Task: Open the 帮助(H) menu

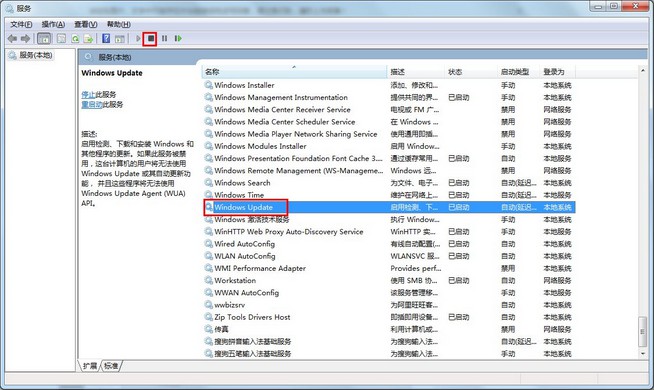Action: coord(118,24)
